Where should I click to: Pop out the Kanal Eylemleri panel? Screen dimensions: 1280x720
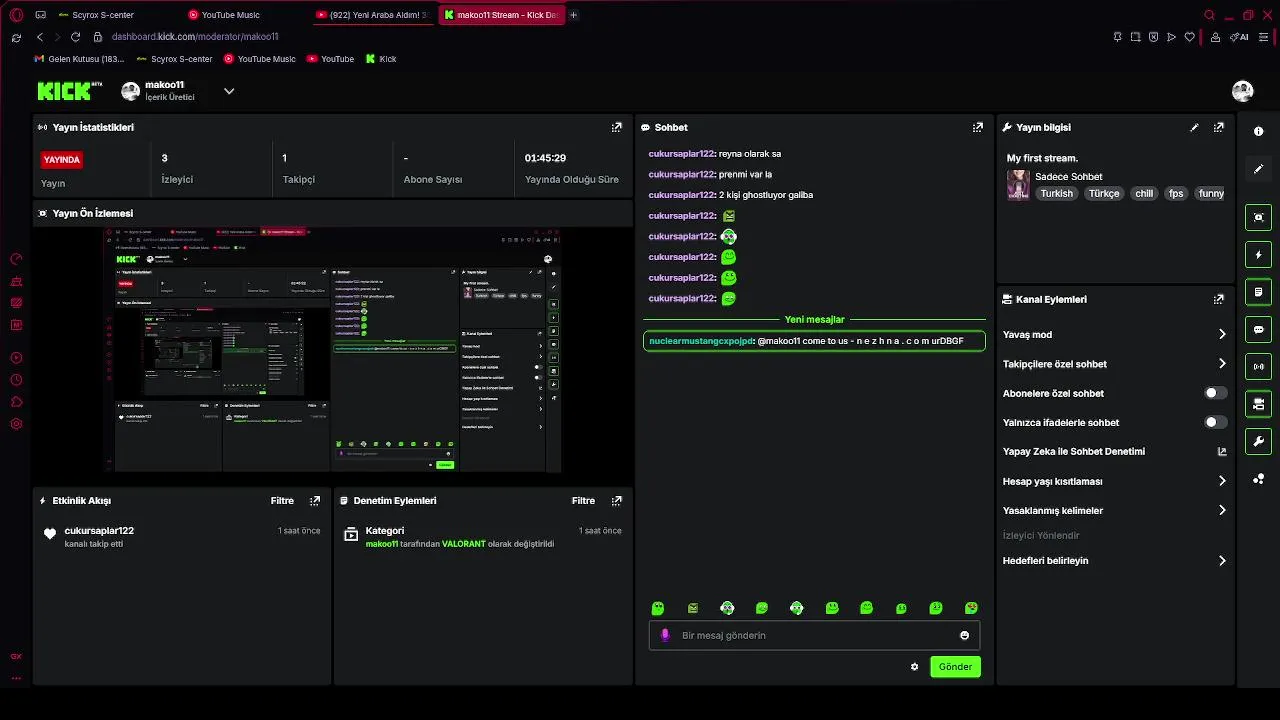point(1218,299)
